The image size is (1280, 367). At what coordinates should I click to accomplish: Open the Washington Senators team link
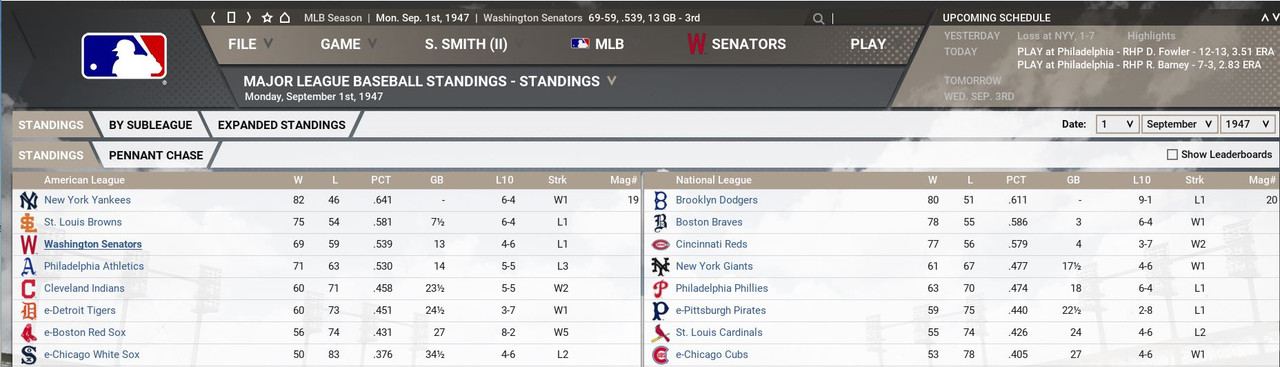tap(93, 244)
